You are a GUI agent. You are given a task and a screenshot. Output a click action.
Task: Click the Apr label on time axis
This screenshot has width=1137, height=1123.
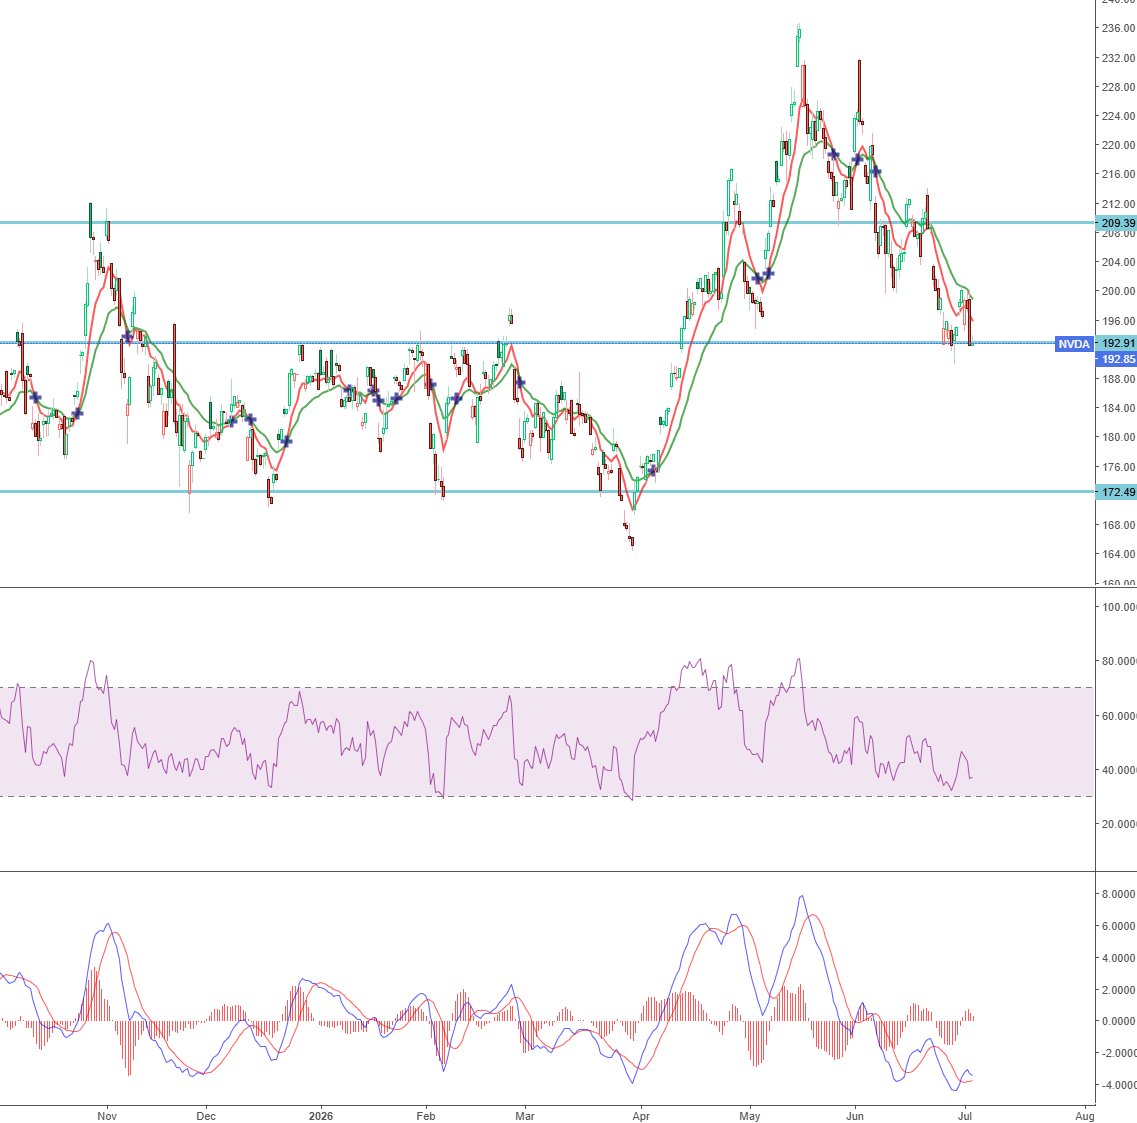pos(641,1116)
